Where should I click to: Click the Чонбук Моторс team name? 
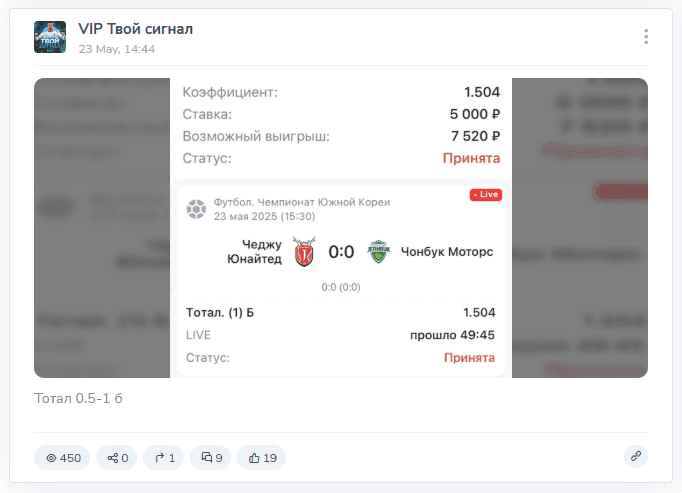tap(447, 252)
